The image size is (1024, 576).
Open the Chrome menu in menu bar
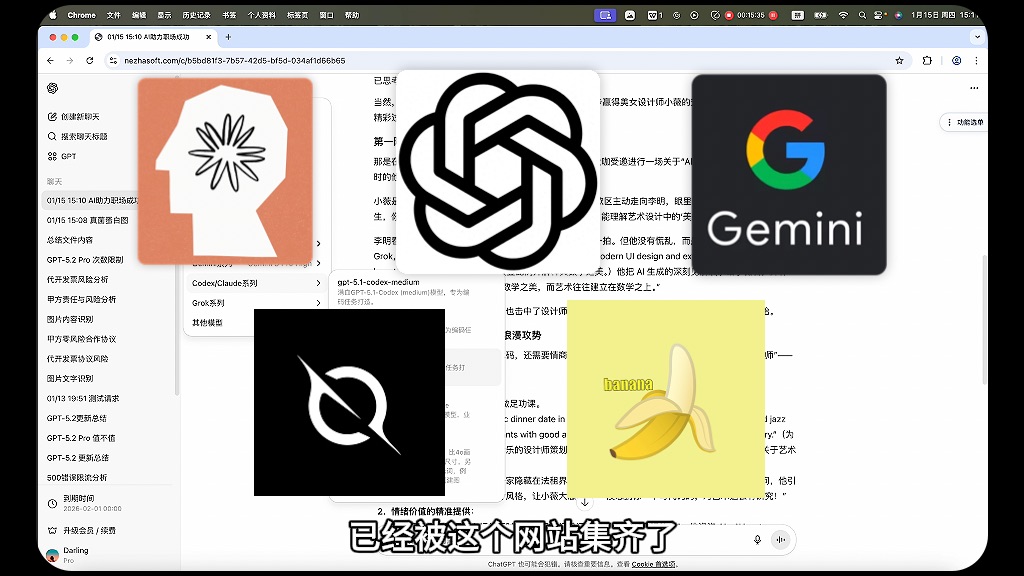[81, 15]
